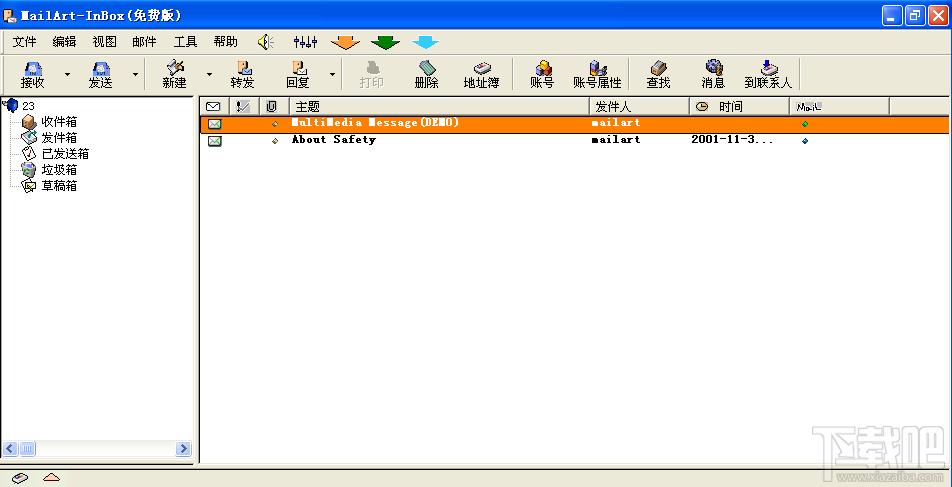Click the 删除 (Delete) toolbar icon

(x=427, y=75)
